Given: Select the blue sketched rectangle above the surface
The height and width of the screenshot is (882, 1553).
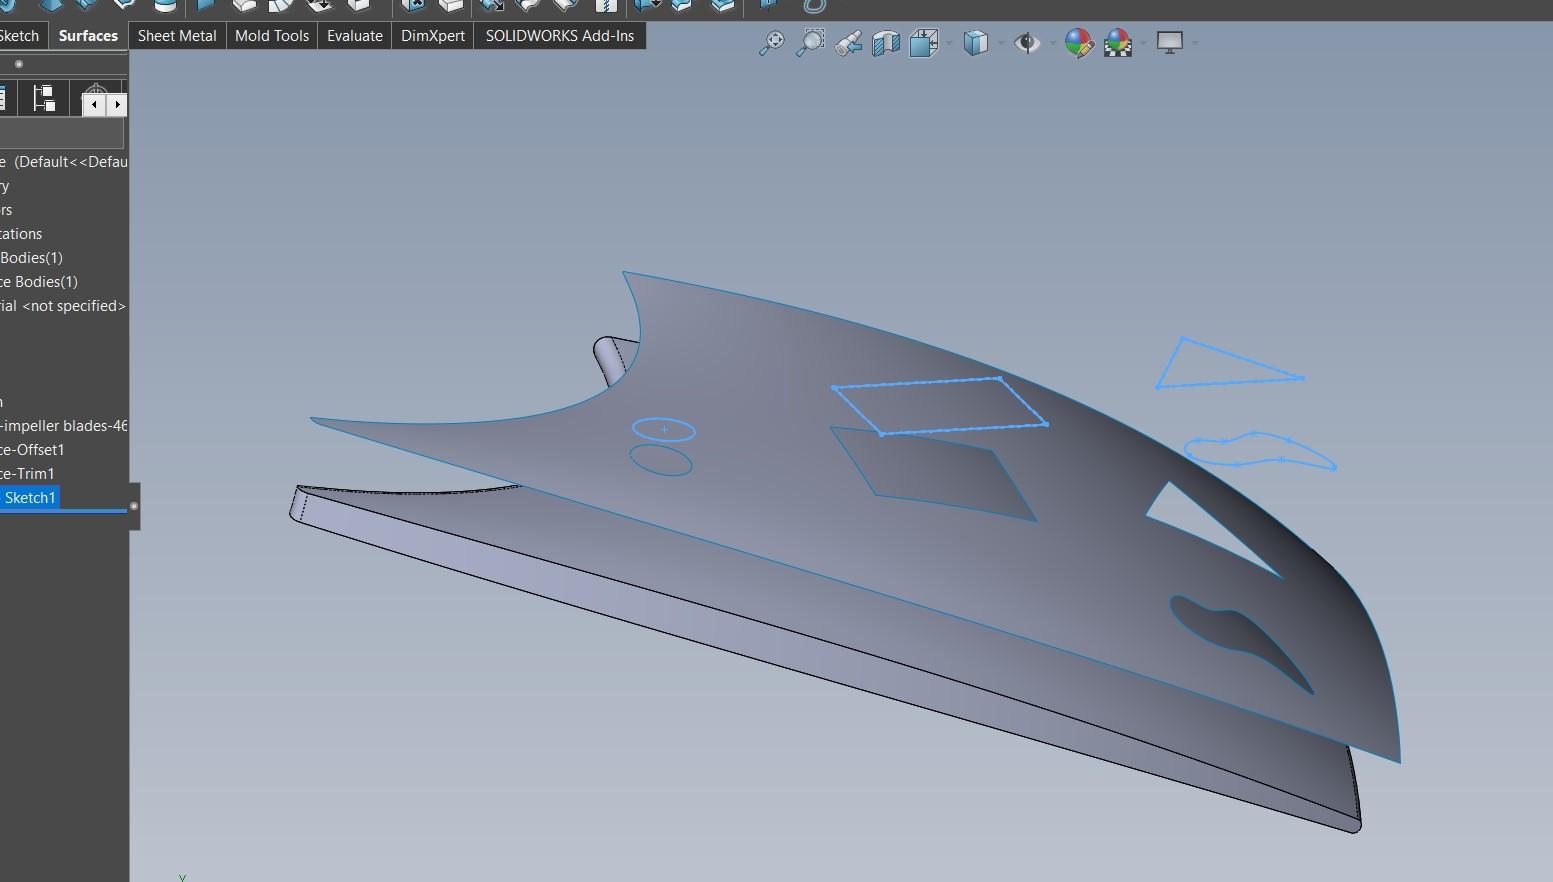Looking at the screenshot, I should [x=940, y=406].
